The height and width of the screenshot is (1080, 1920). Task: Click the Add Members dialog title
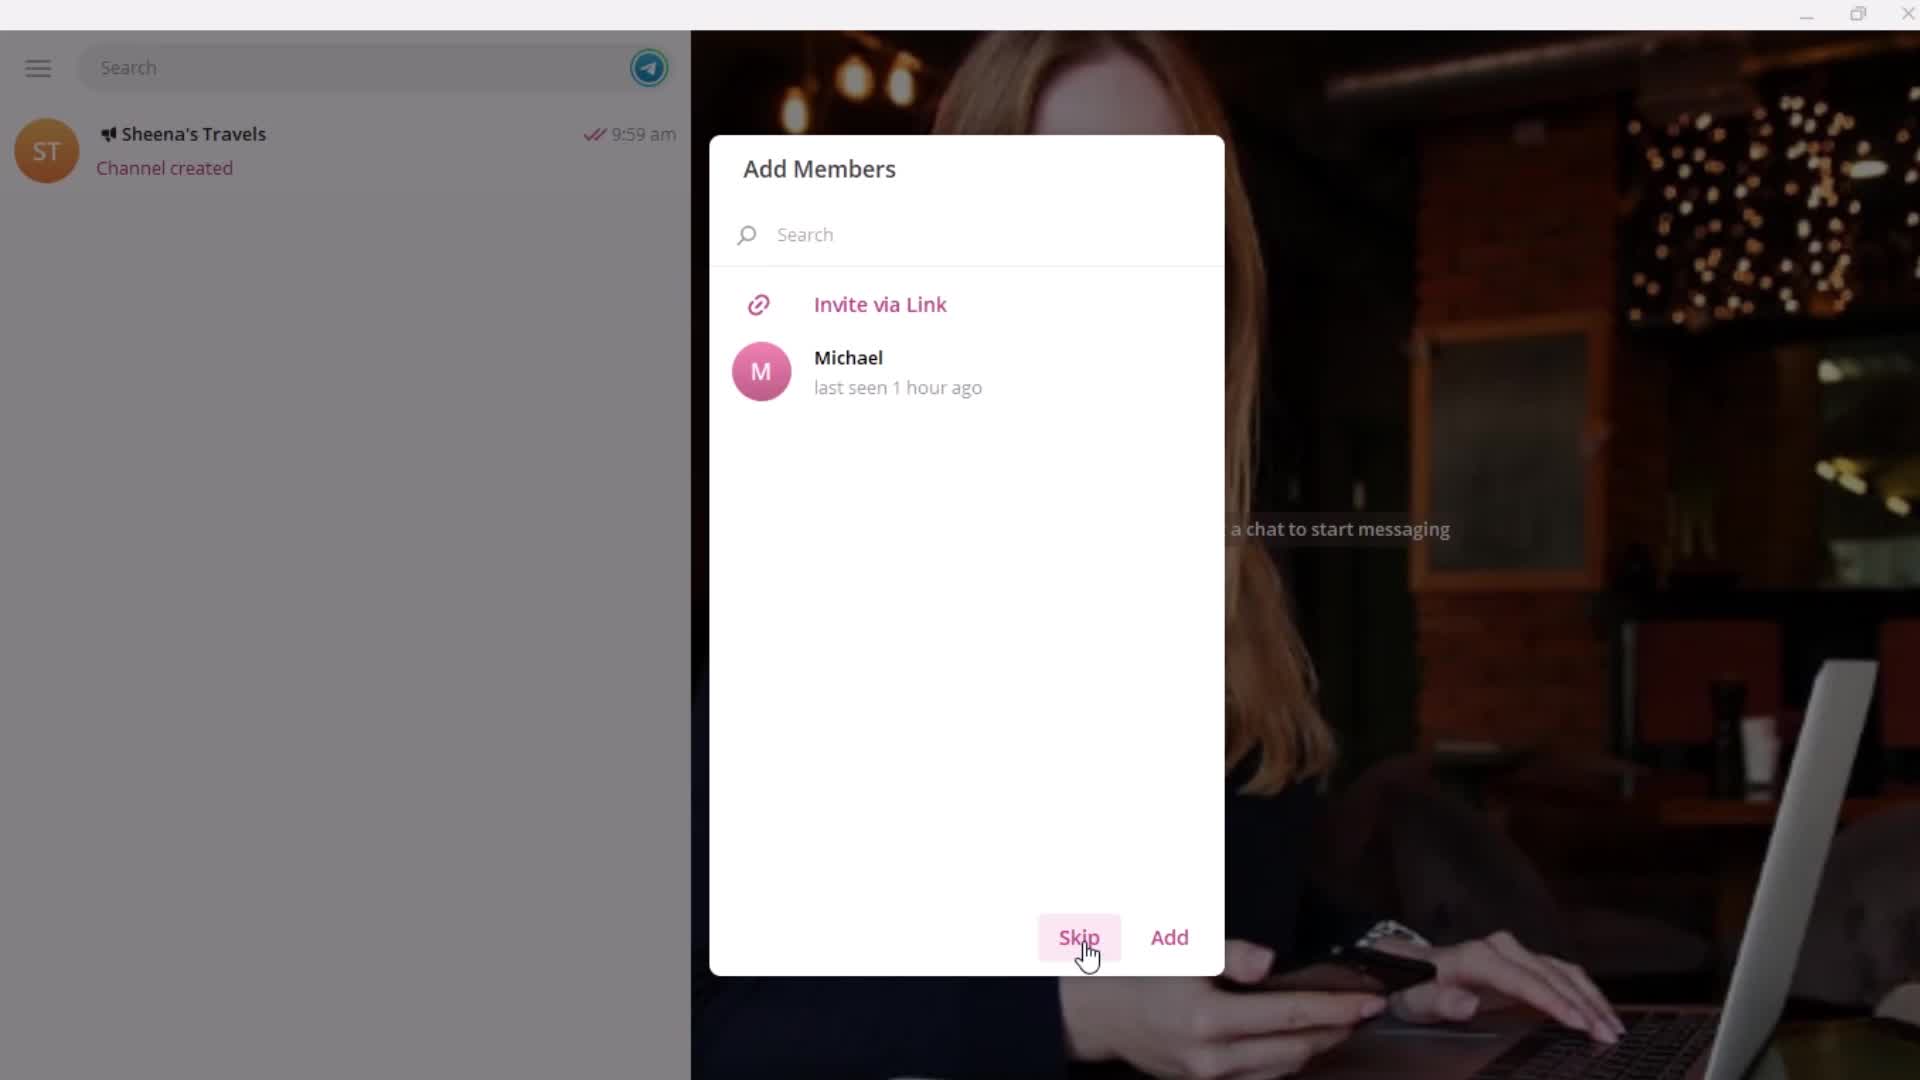(820, 169)
